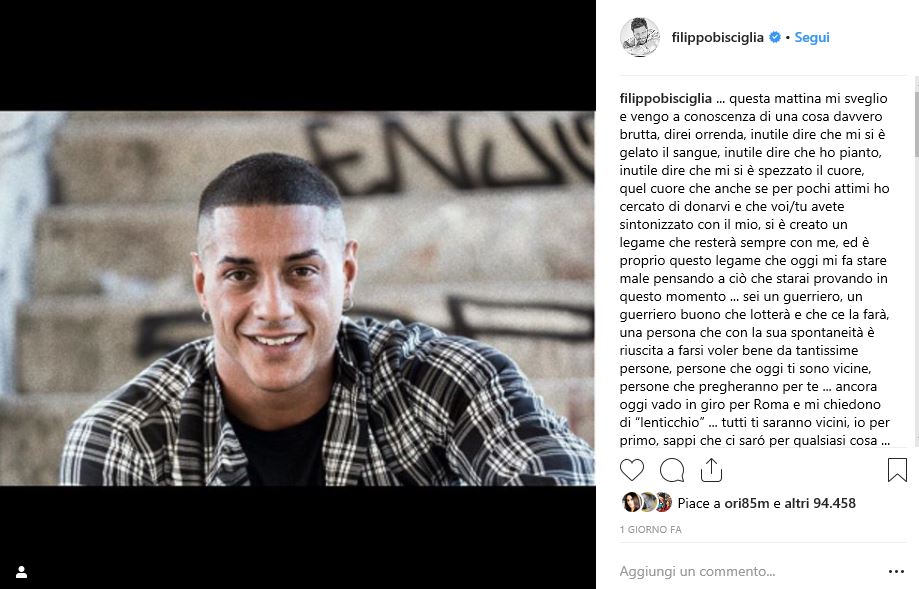This screenshot has width=919, height=589.
Task: Open filippobisciglia username in header
Action: (x=717, y=37)
